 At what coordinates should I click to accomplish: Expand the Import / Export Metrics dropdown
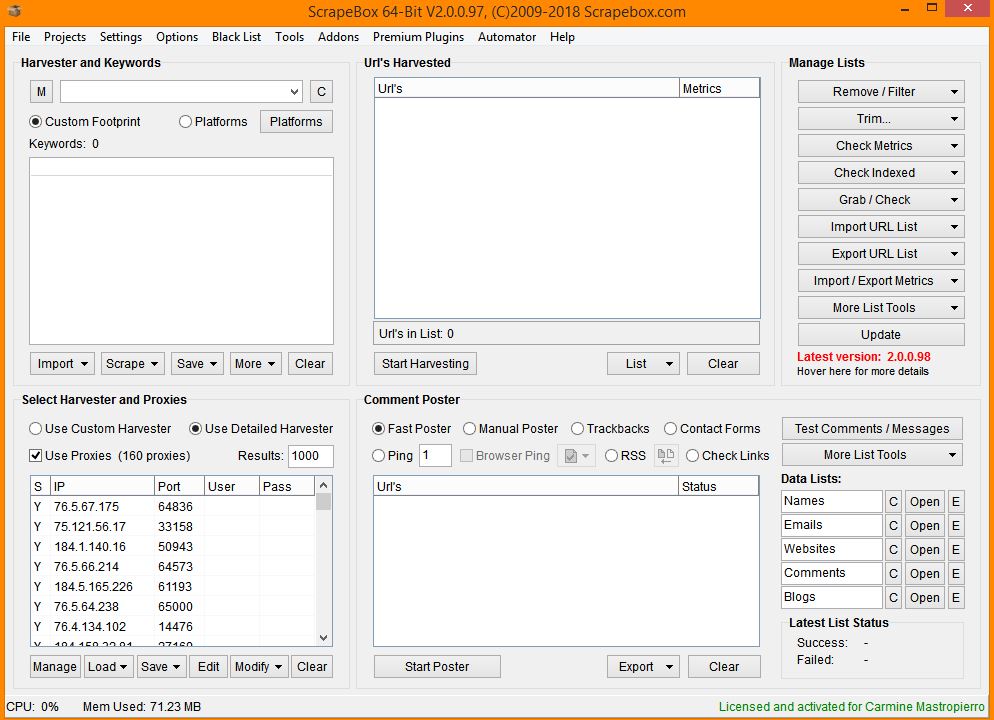(x=881, y=281)
